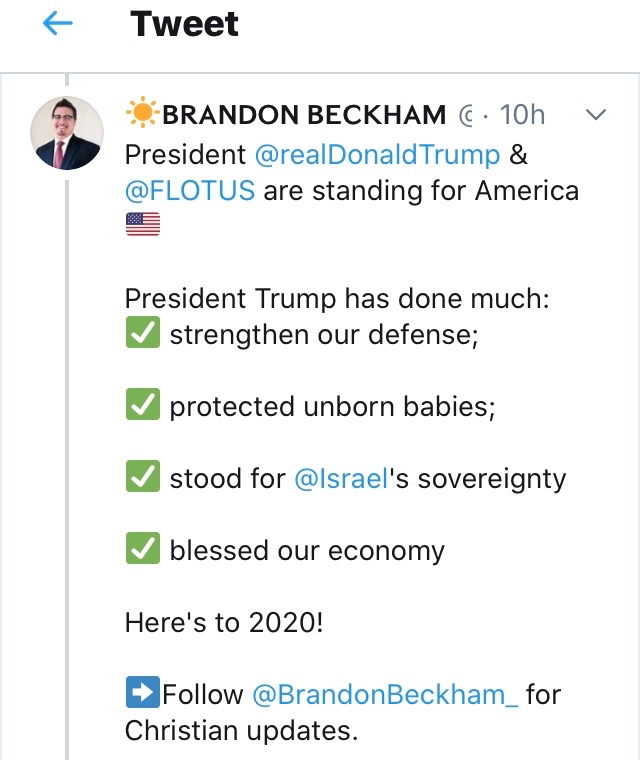Open the @realDonaldTrump mention
This screenshot has width=640, height=760.
coord(376,155)
